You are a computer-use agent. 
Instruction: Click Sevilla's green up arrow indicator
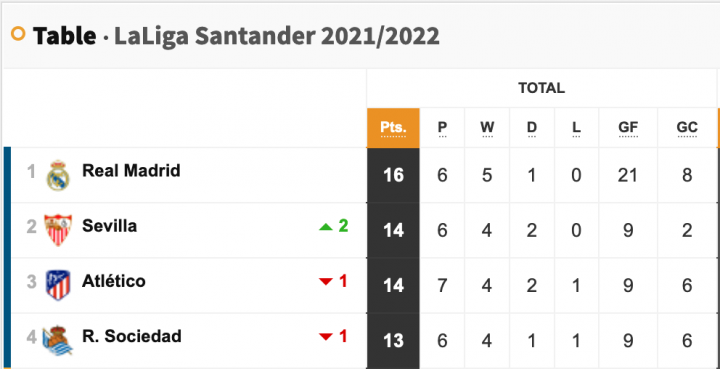pos(326,227)
